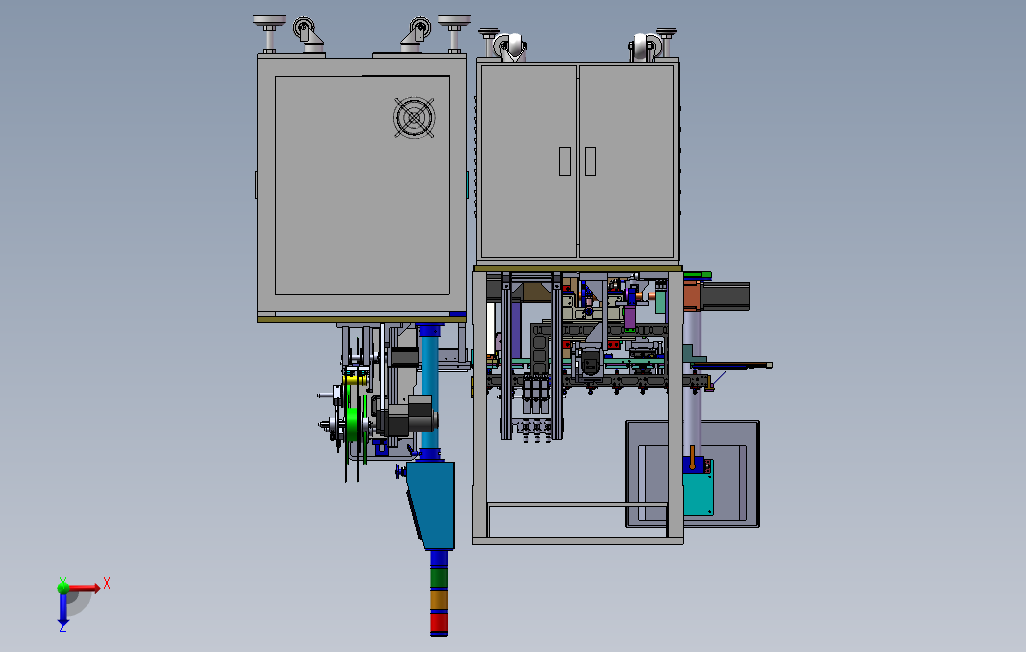
Task: Select the cooling fan grille on left cabinet
Action: pyautogui.click(x=414, y=118)
